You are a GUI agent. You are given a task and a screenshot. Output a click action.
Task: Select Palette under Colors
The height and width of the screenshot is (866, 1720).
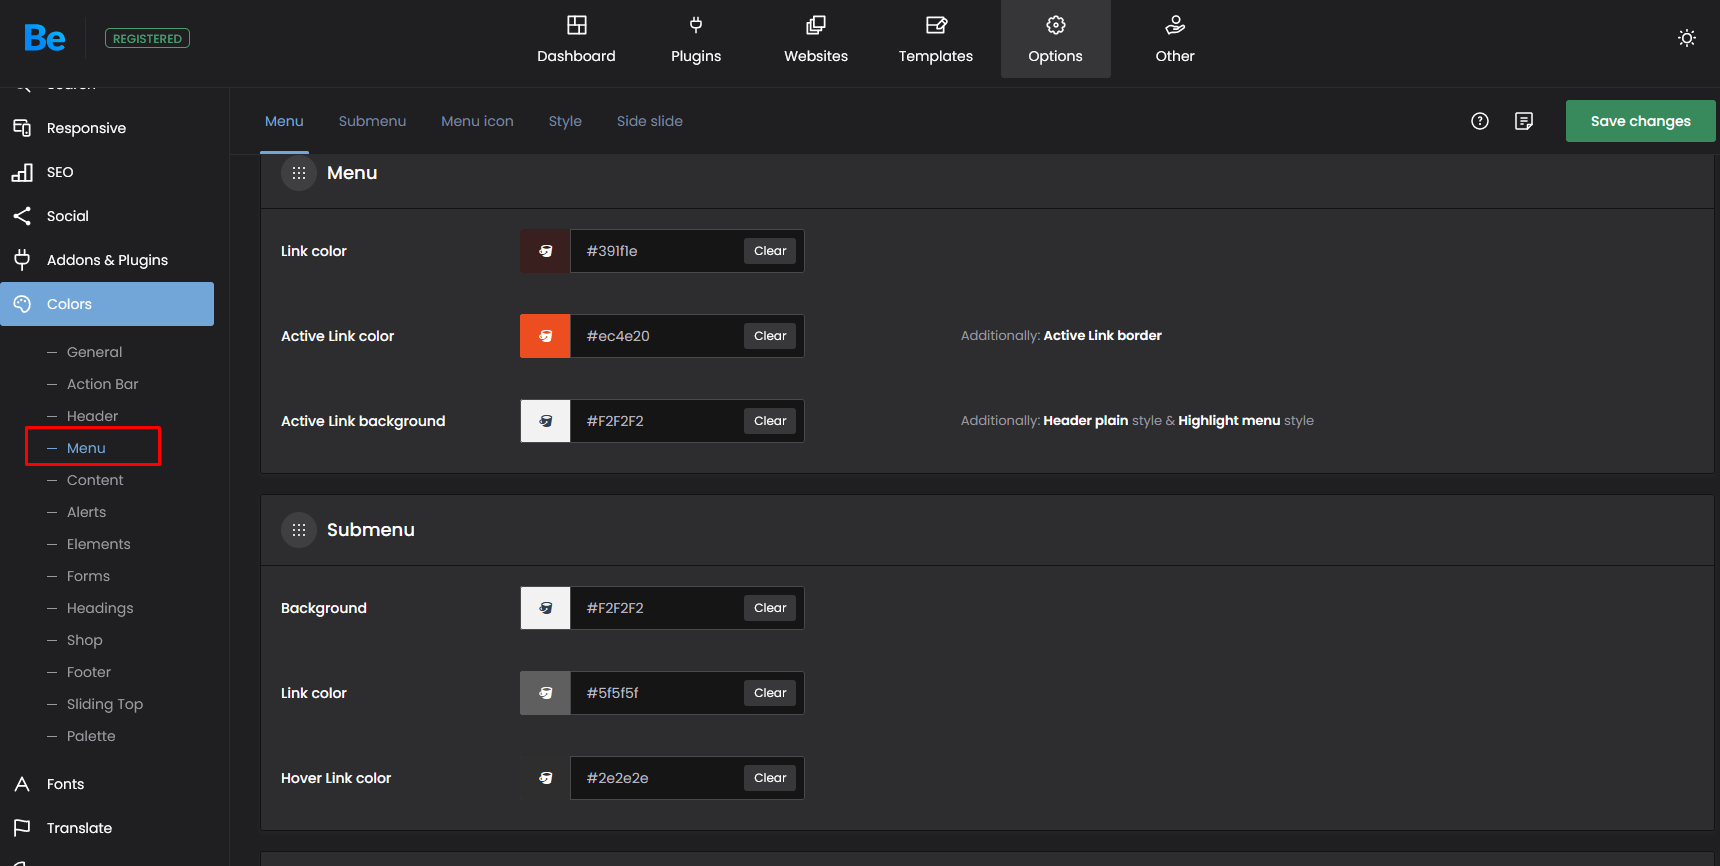click(x=91, y=736)
